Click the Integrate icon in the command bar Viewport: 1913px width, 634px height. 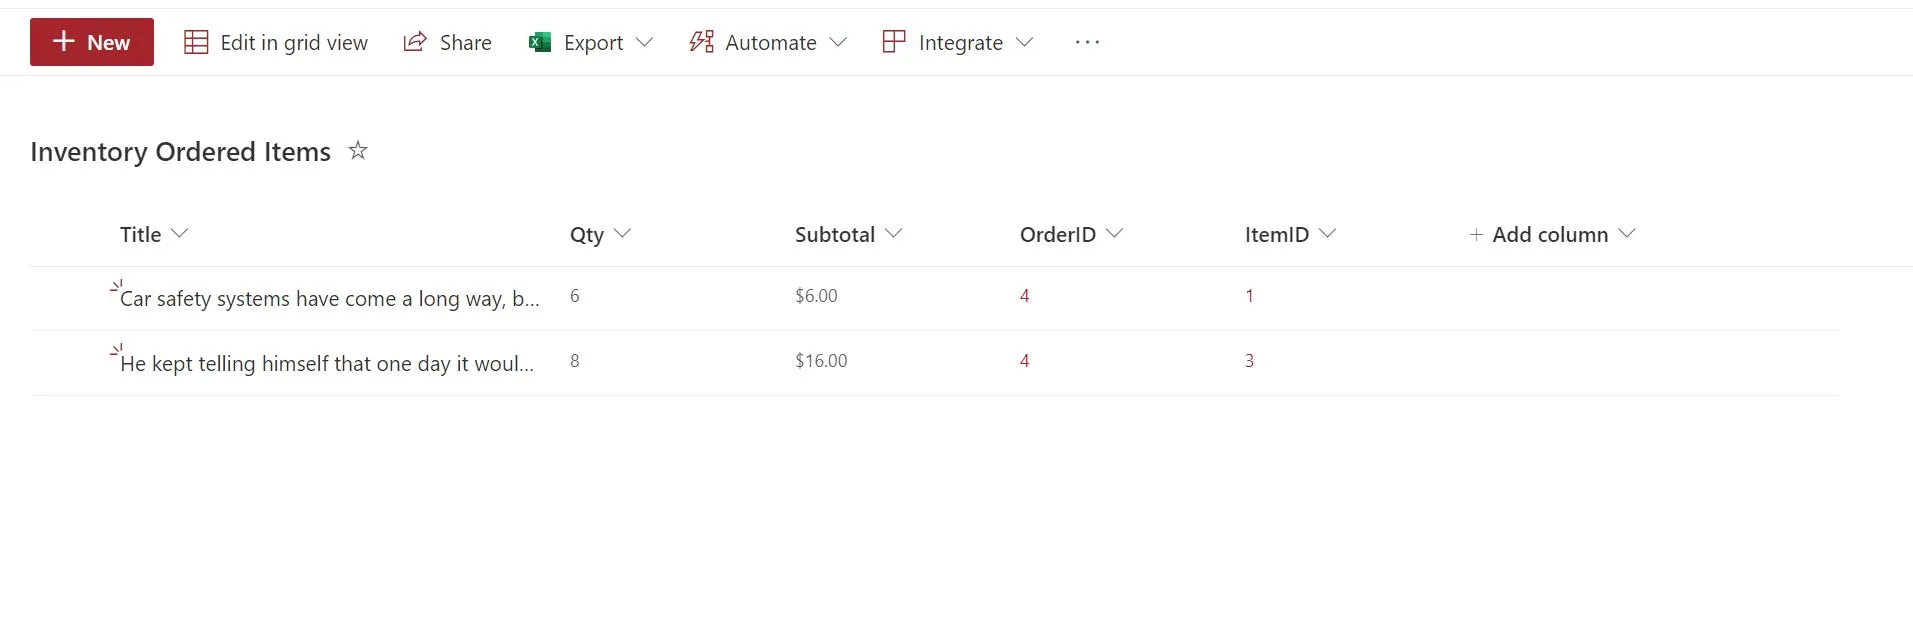click(893, 42)
